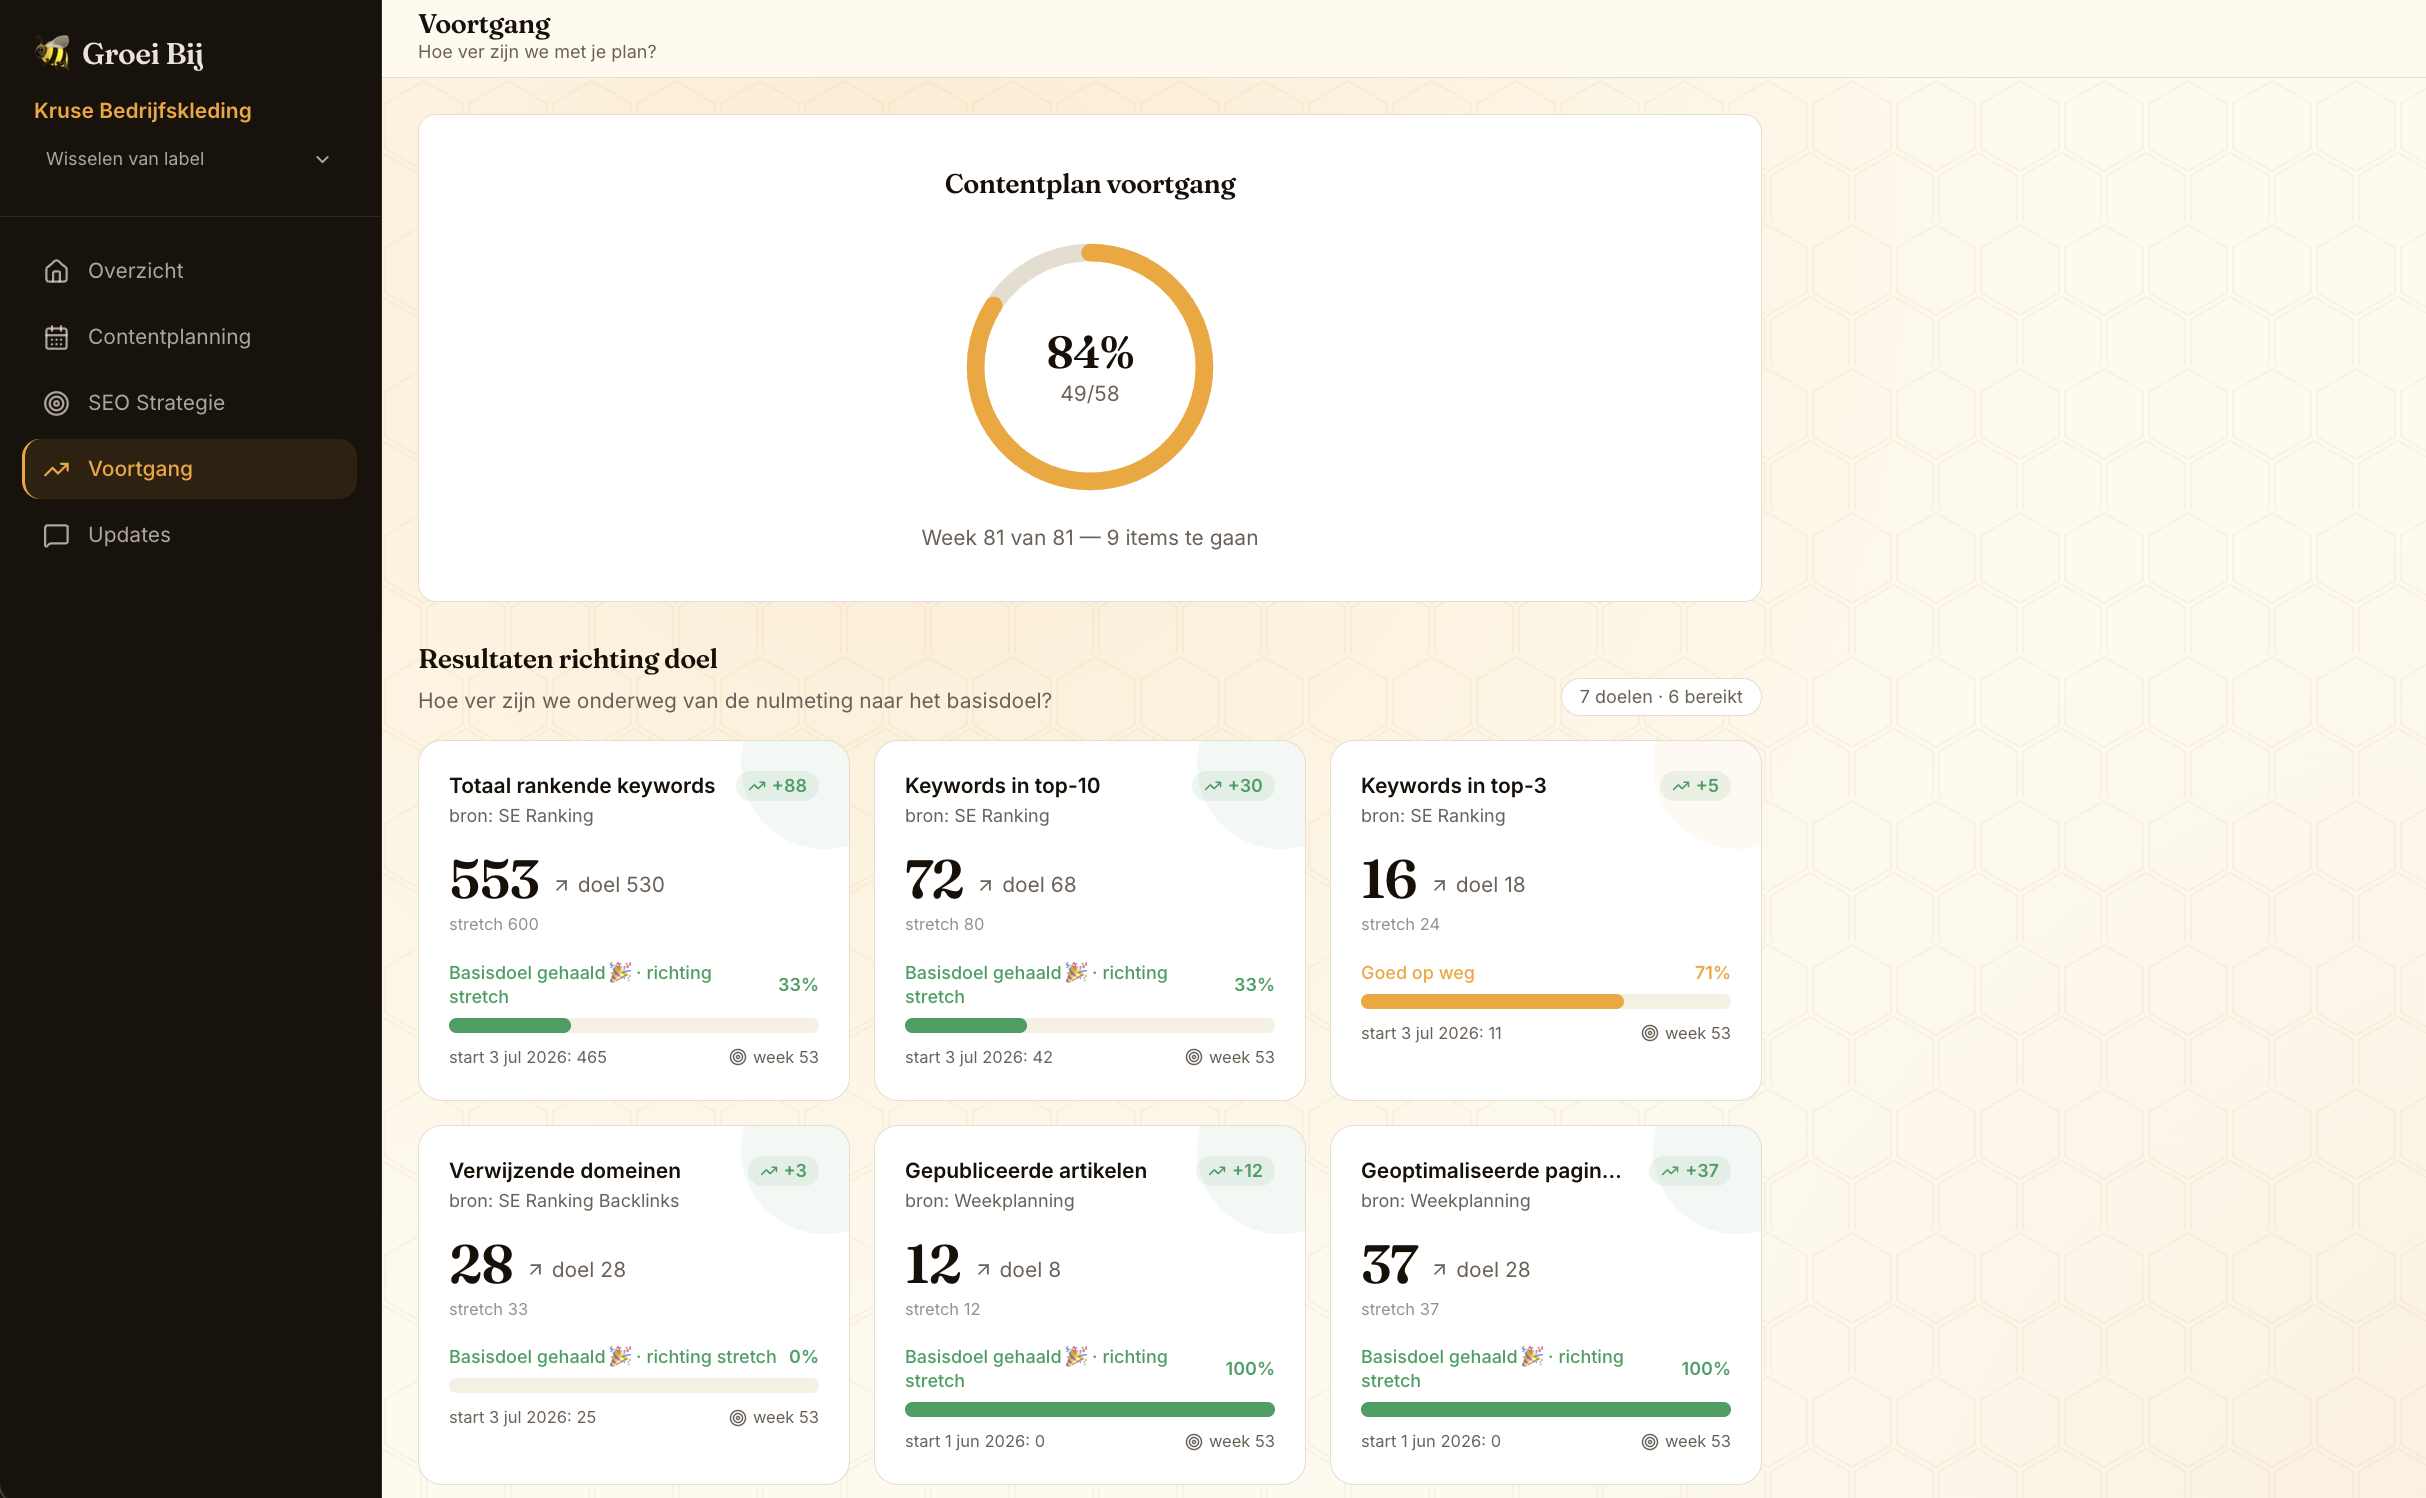The image size is (2426, 1498).
Task: Click the trend icon in the +3 badge
Action: (769, 1171)
